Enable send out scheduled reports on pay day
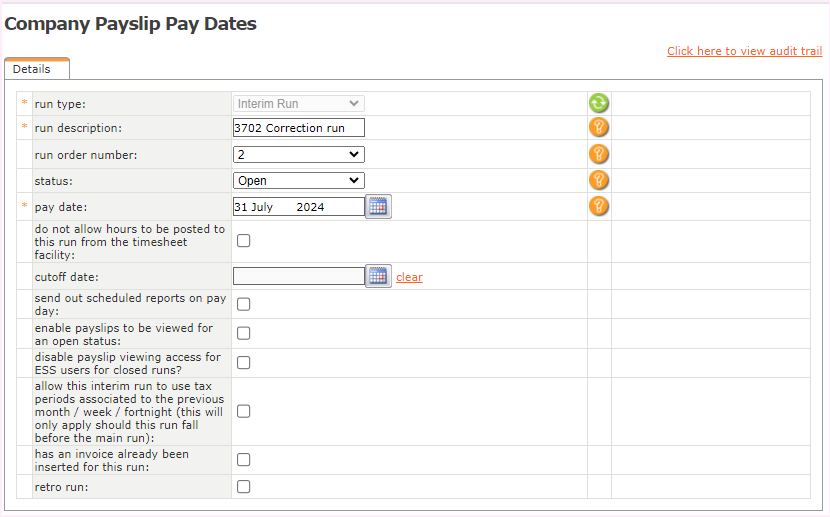This screenshot has height=517, width=830. point(243,304)
